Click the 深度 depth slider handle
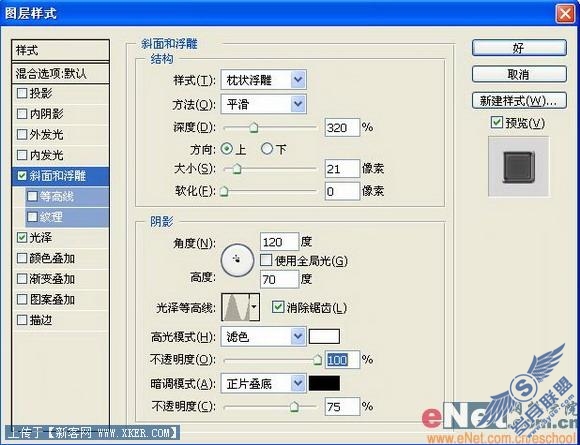 tap(253, 128)
